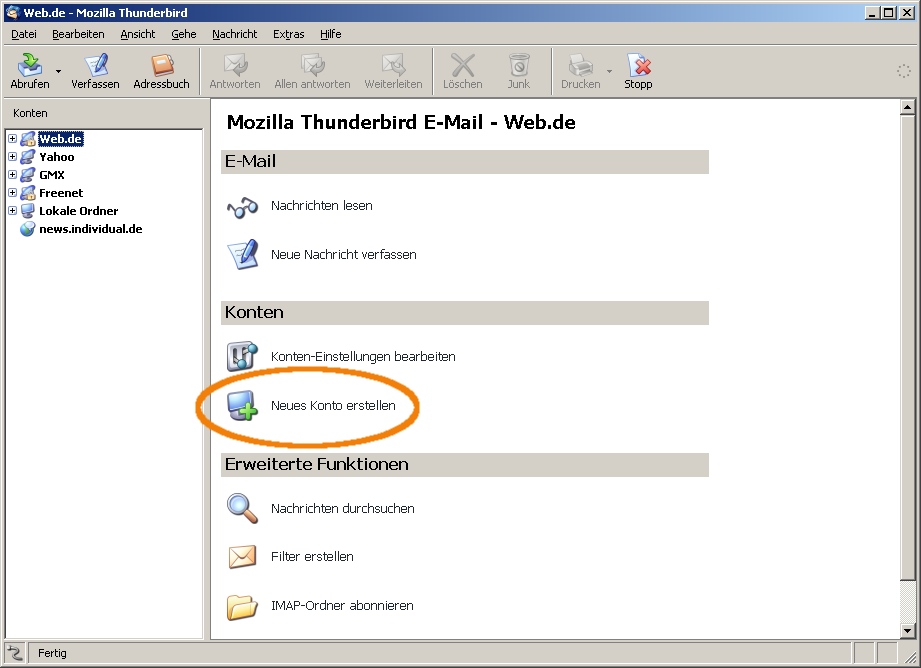The image size is (921, 668).
Task: Click the Fertig status text
Action: click(52, 653)
